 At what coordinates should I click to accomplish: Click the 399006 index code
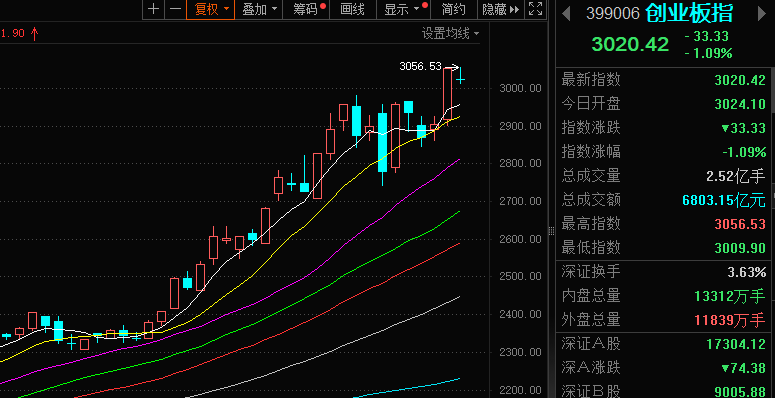613,14
